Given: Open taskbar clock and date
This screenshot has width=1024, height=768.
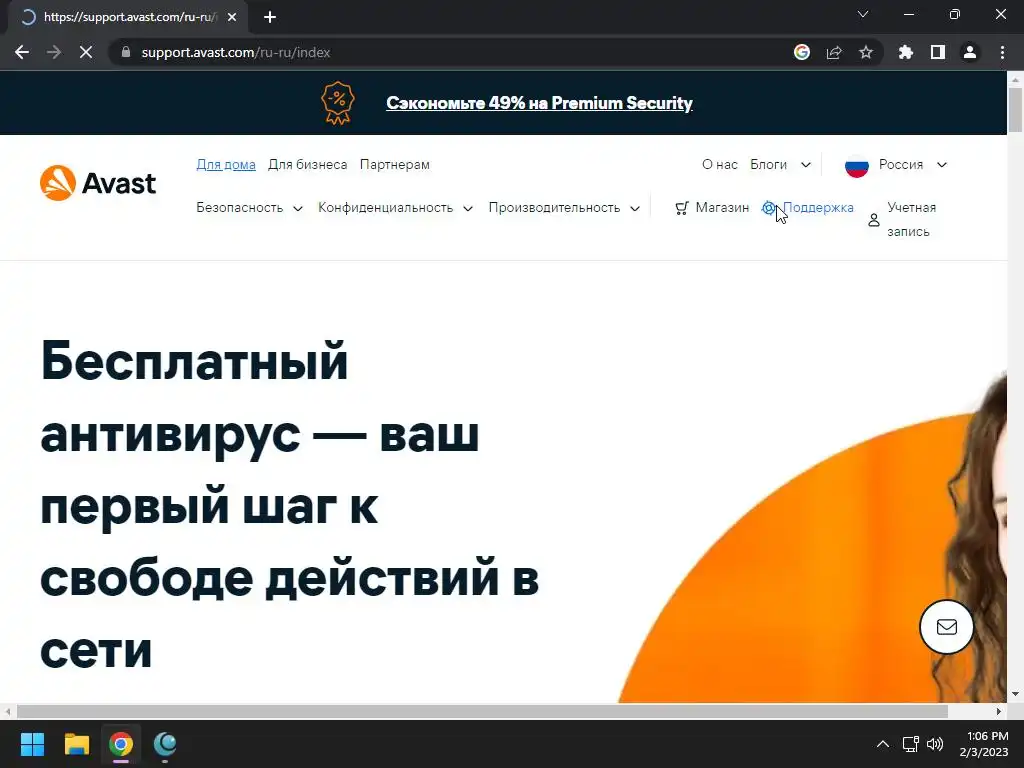Looking at the screenshot, I should click(984, 744).
